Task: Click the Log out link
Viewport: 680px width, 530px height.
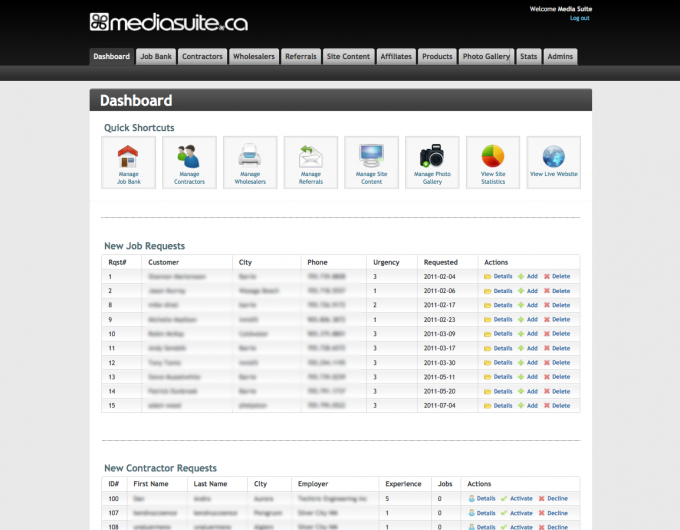Action: [x=579, y=18]
